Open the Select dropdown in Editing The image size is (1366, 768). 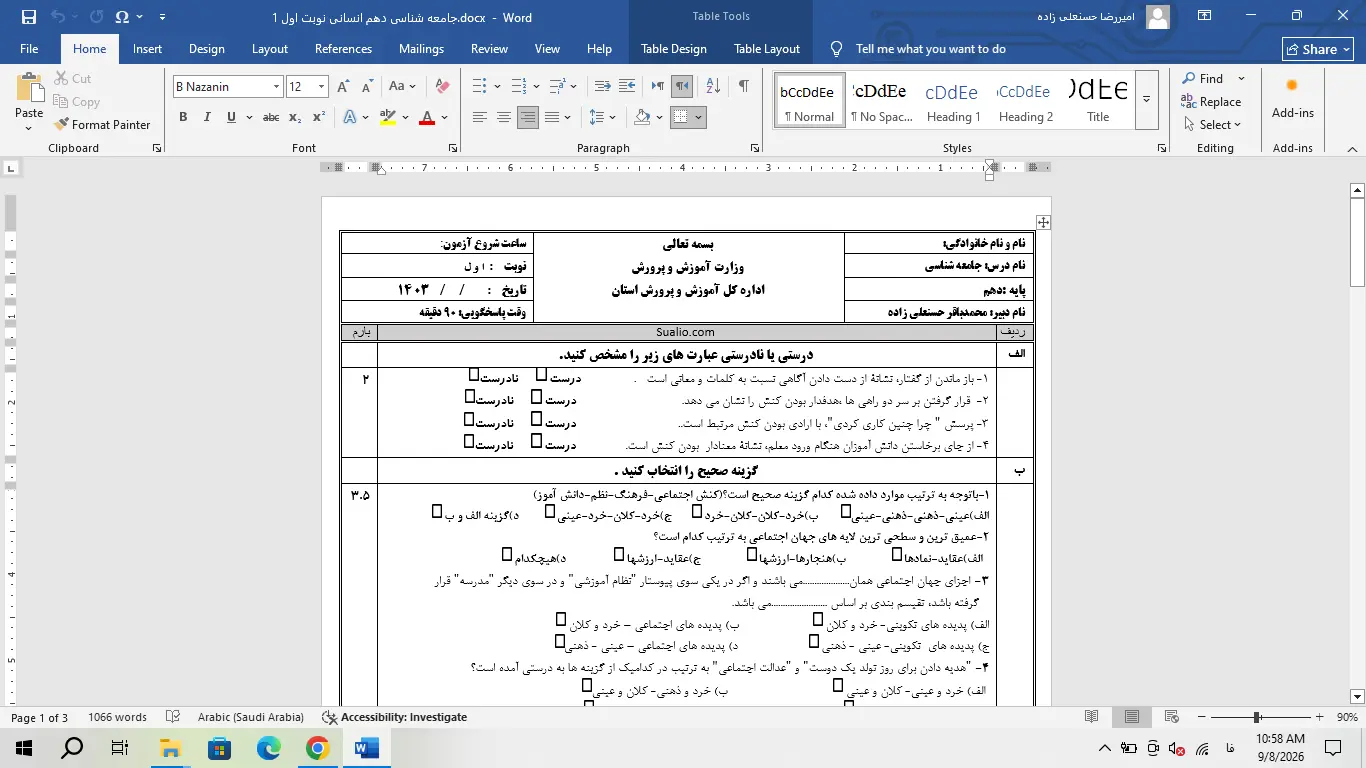click(1212, 125)
